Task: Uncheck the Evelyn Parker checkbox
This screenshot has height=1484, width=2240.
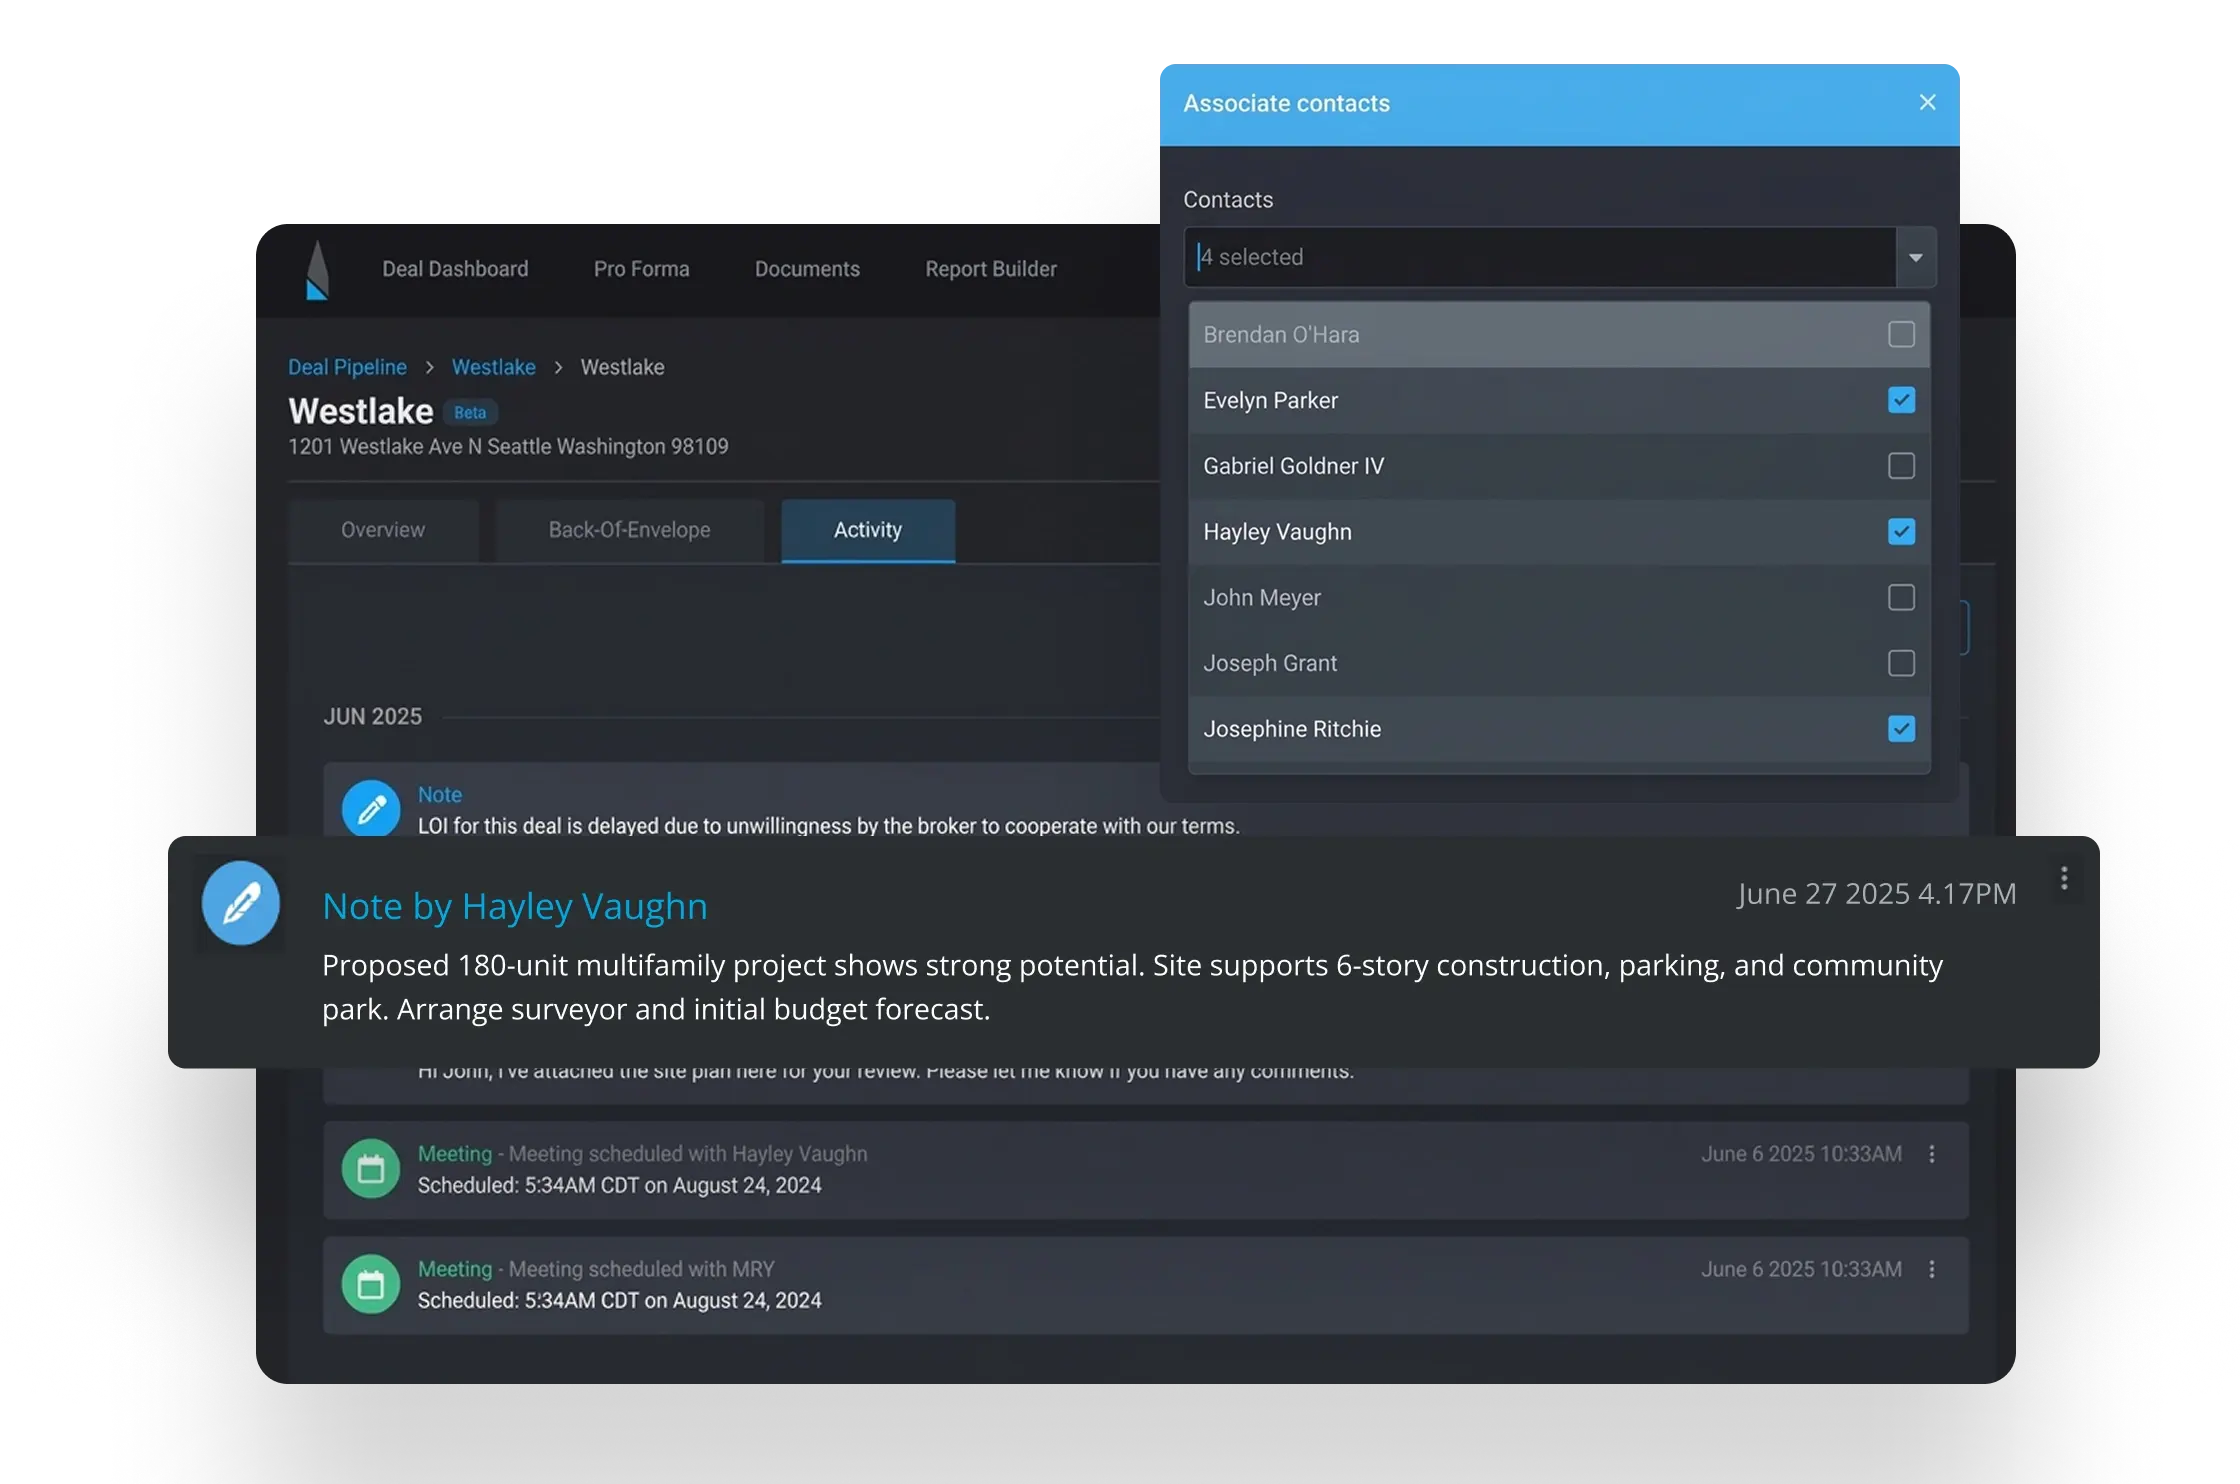Action: (x=1901, y=400)
